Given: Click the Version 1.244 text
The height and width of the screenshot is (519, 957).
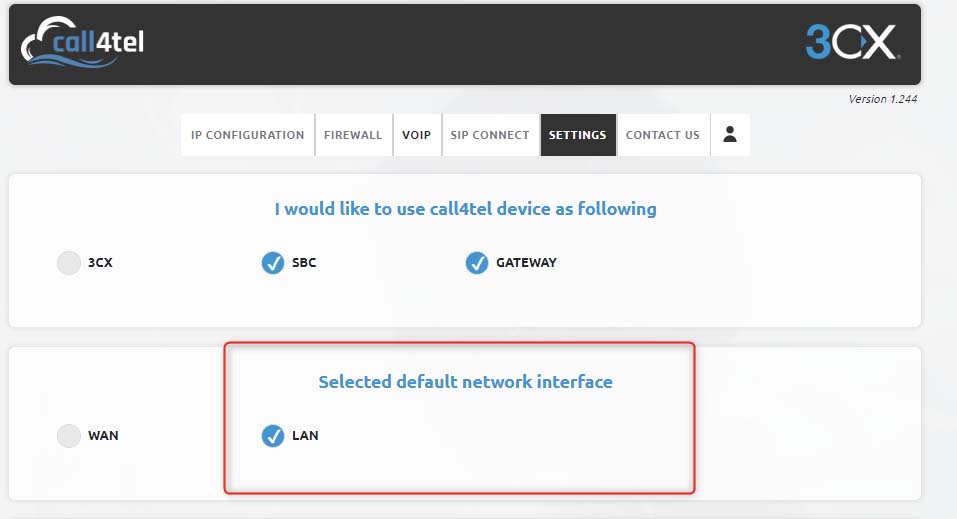Looking at the screenshot, I should [883, 99].
